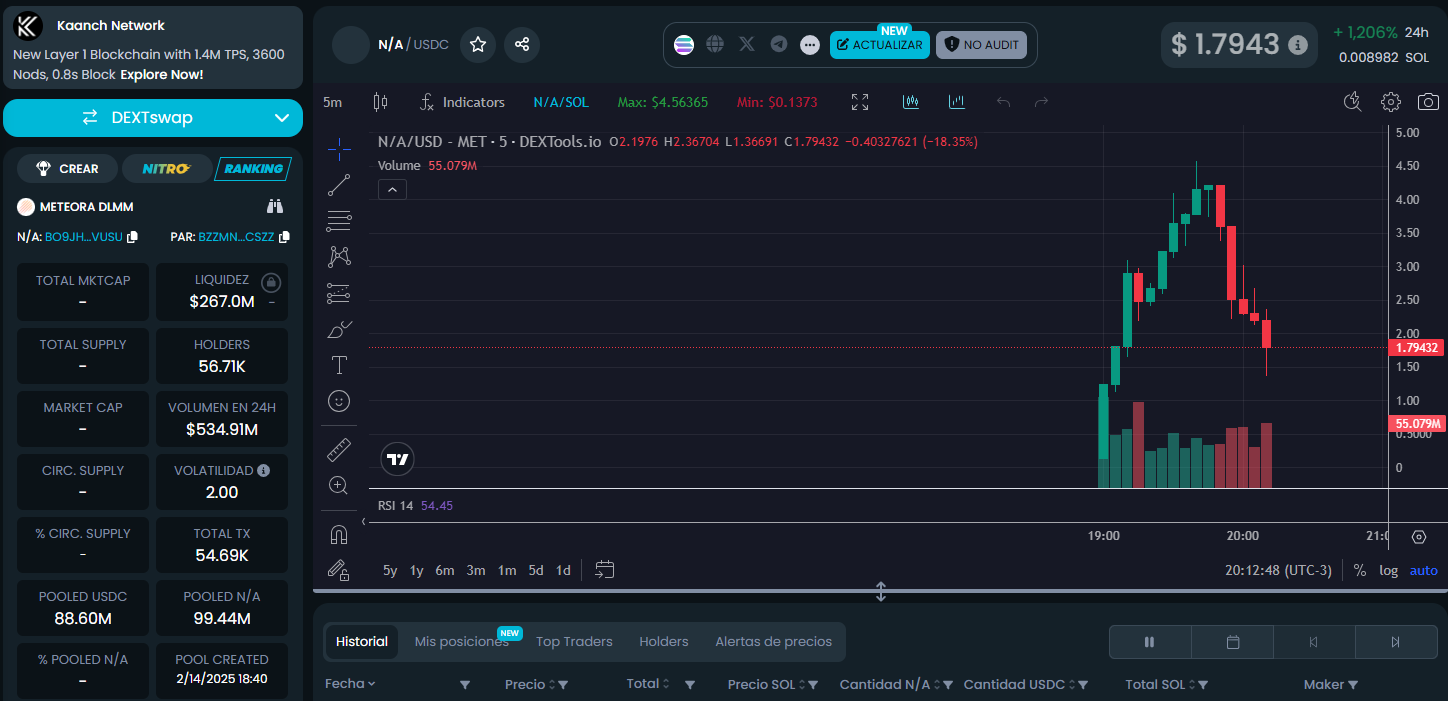1448x701 pixels.
Task: Open the Alertas de precios tab
Action: [773, 642]
